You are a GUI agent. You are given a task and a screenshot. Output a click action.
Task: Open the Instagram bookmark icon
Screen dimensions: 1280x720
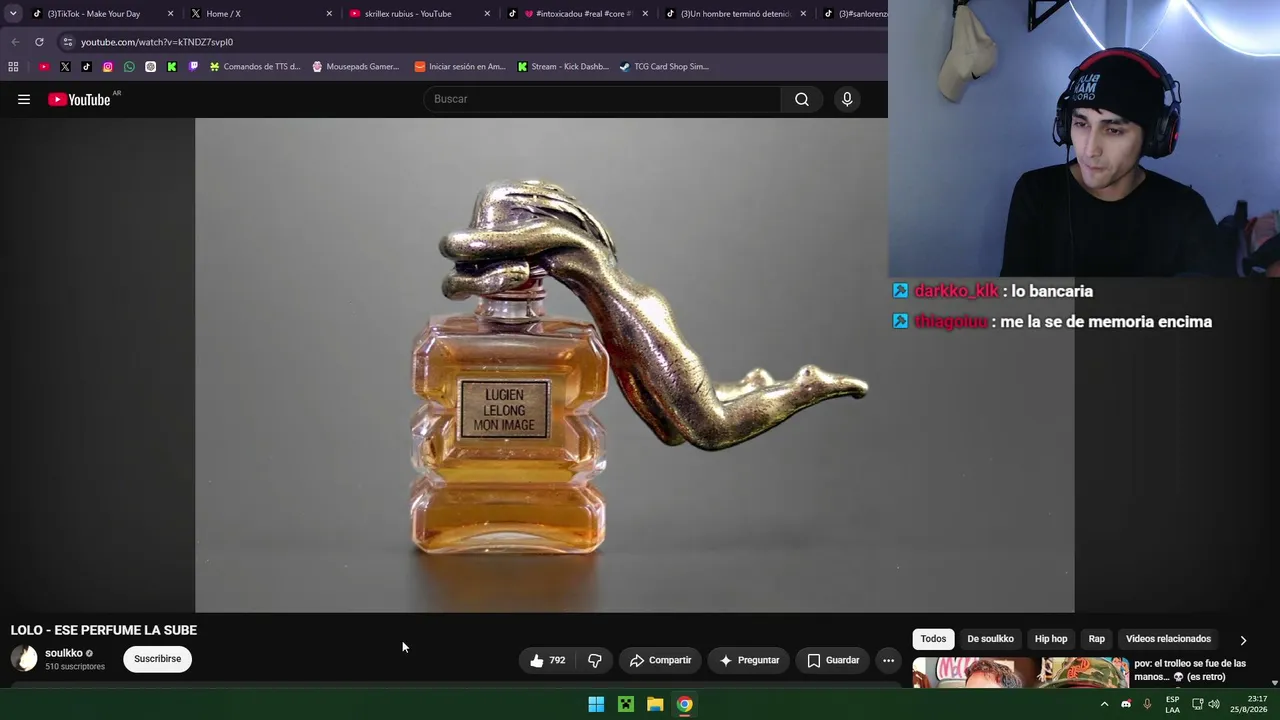(x=108, y=67)
